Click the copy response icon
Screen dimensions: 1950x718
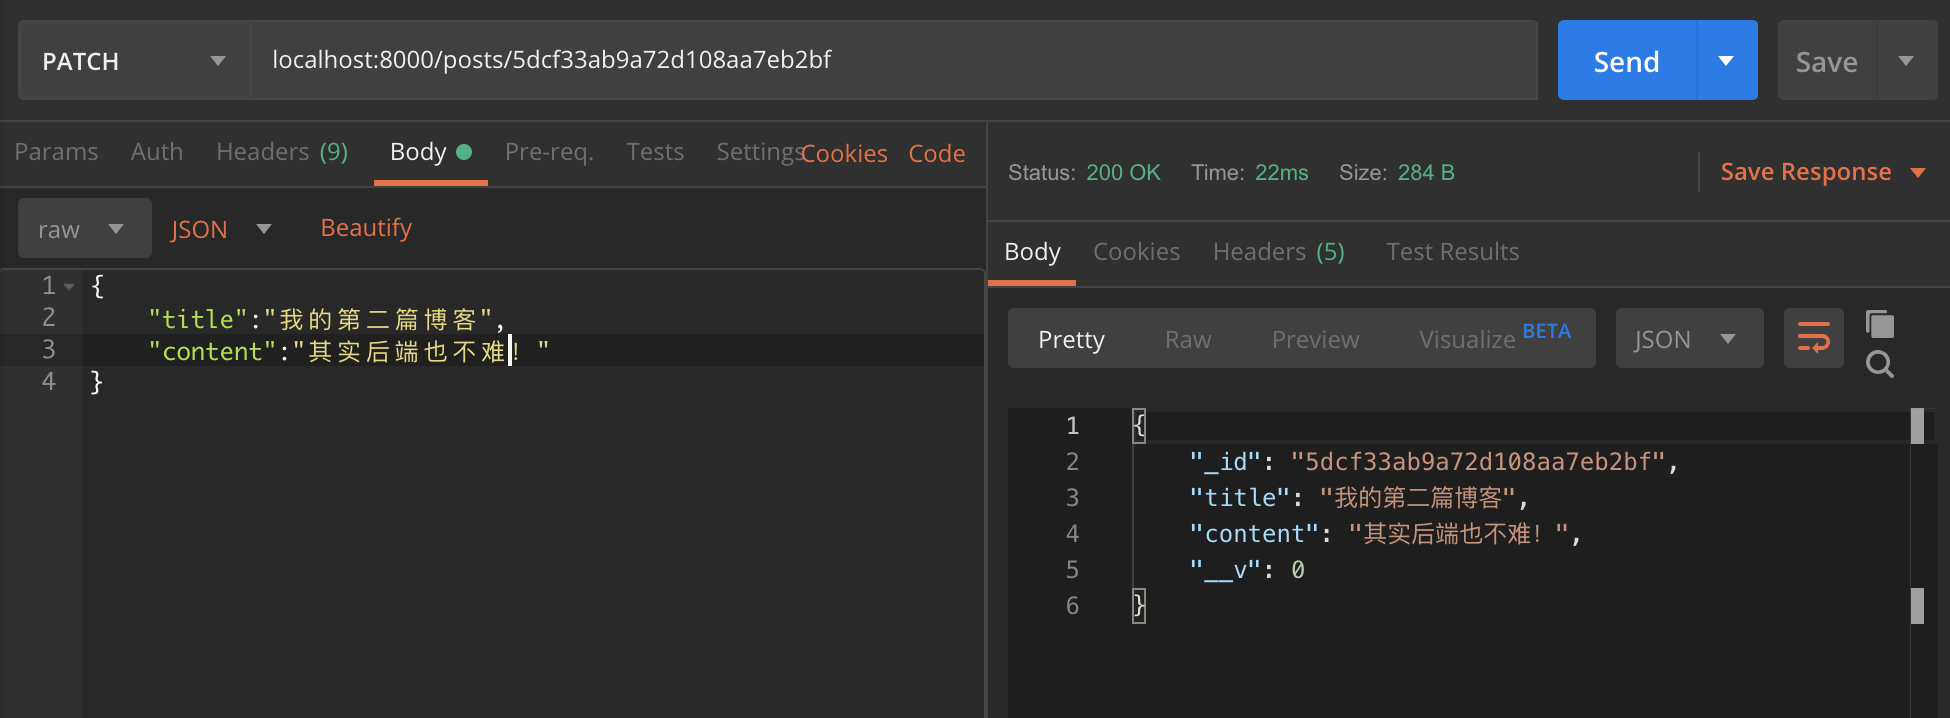point(1880,324)
